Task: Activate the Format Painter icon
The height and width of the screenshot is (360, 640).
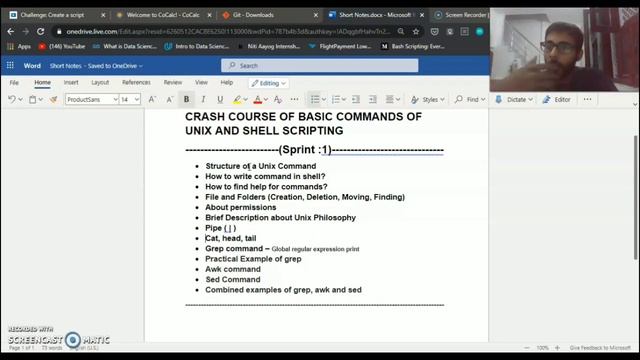Action: point(53,99)
